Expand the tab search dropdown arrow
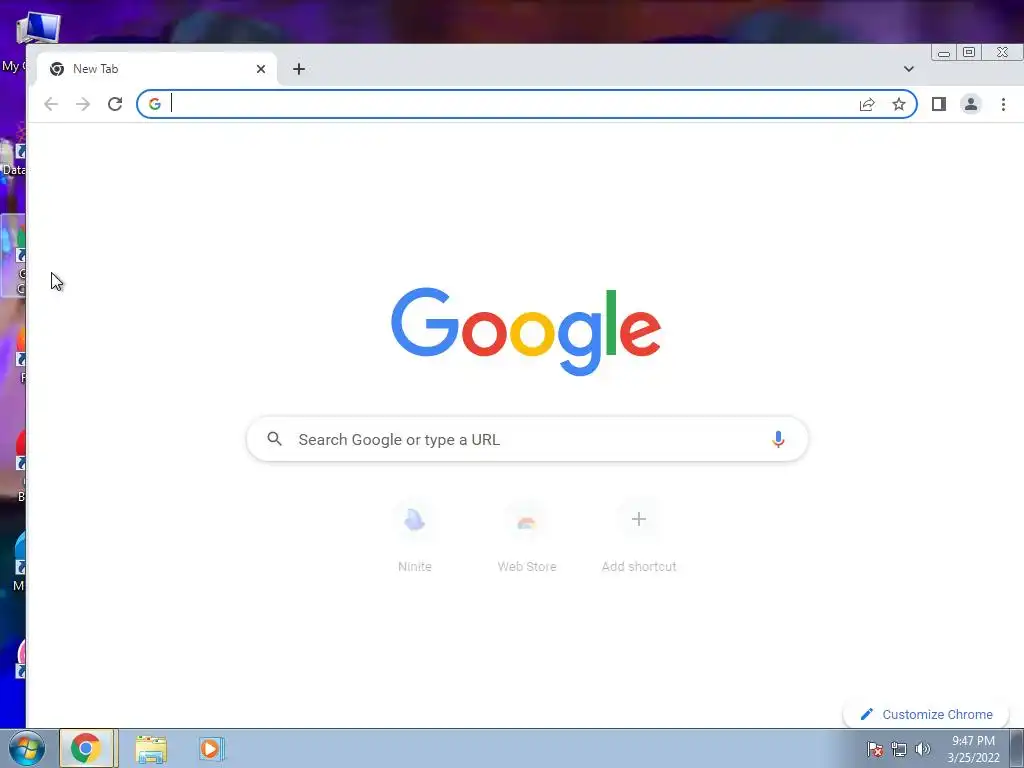This screenshot has height=768, width=1024. point(908,69)
